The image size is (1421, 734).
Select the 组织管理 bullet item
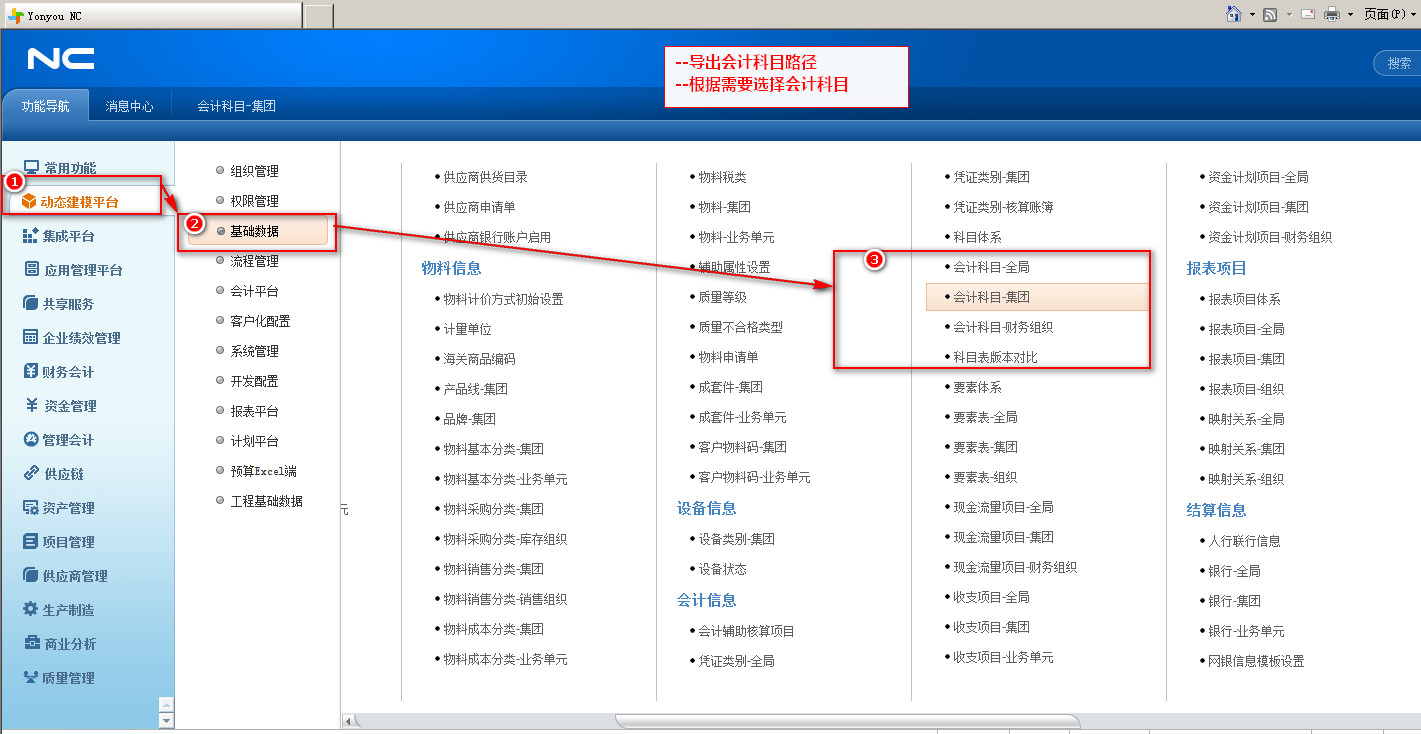(254, 171)
